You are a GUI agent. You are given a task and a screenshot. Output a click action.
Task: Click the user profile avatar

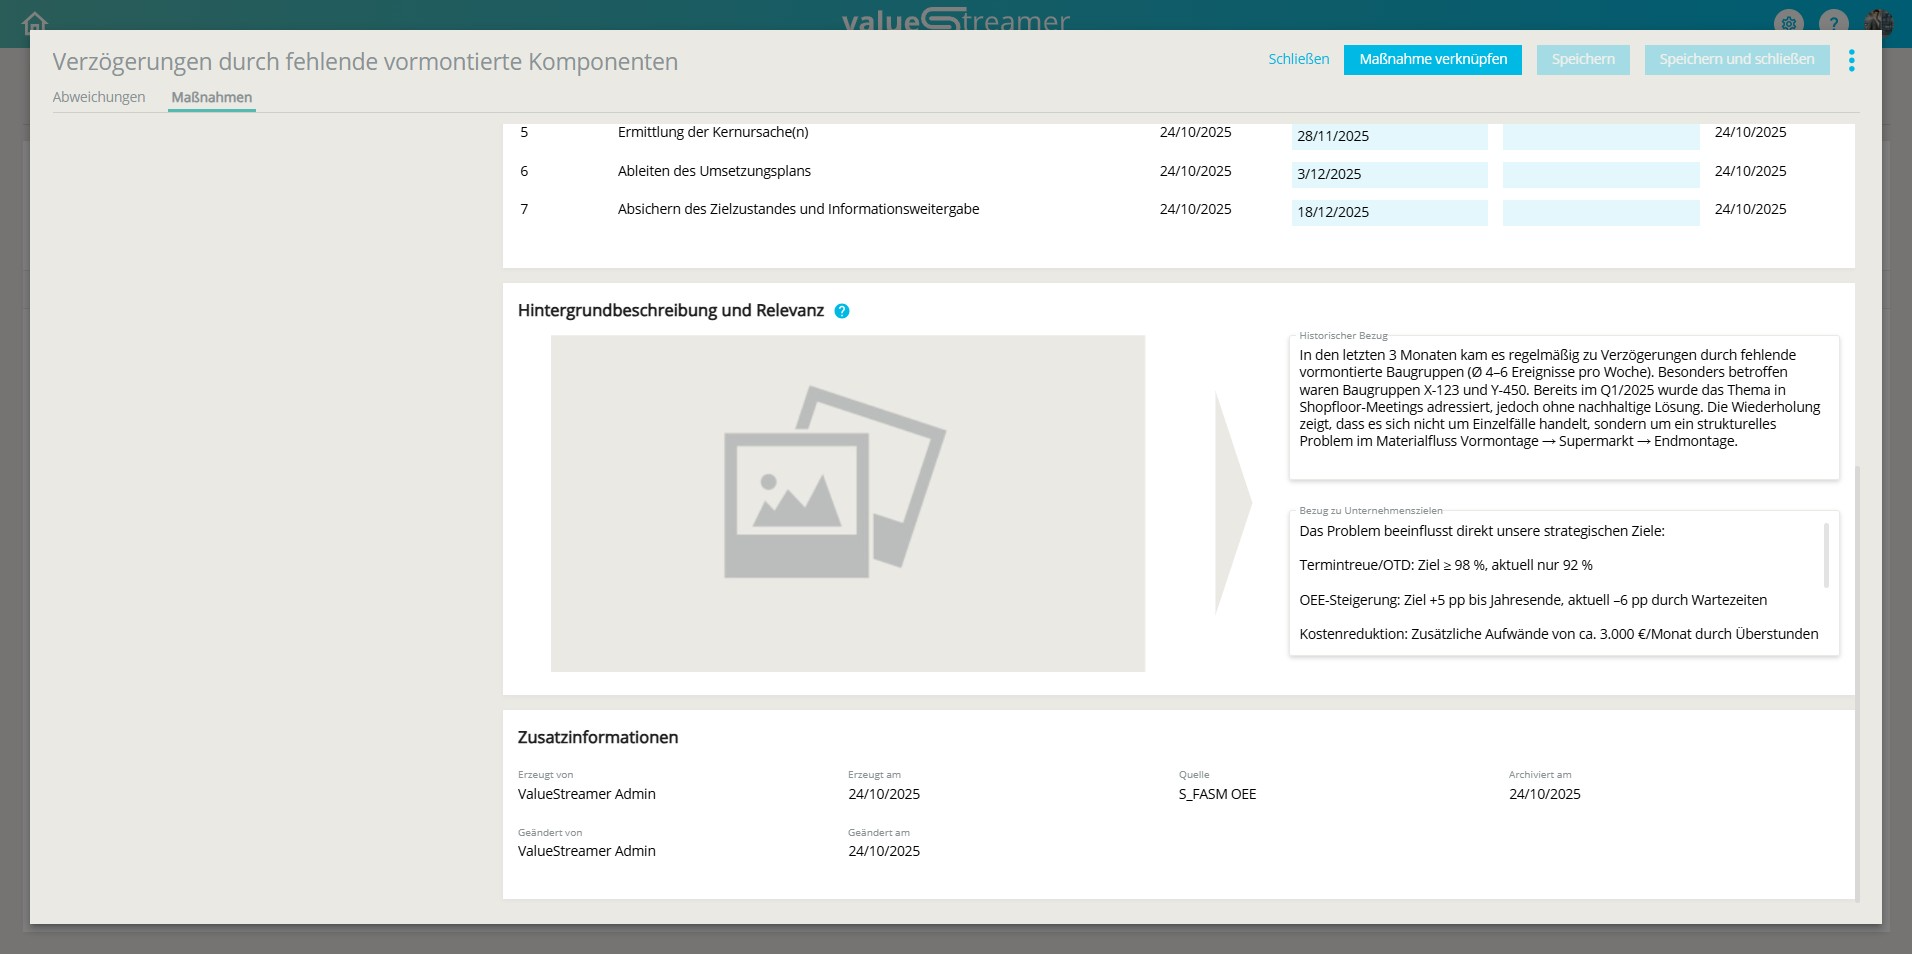1878,22
